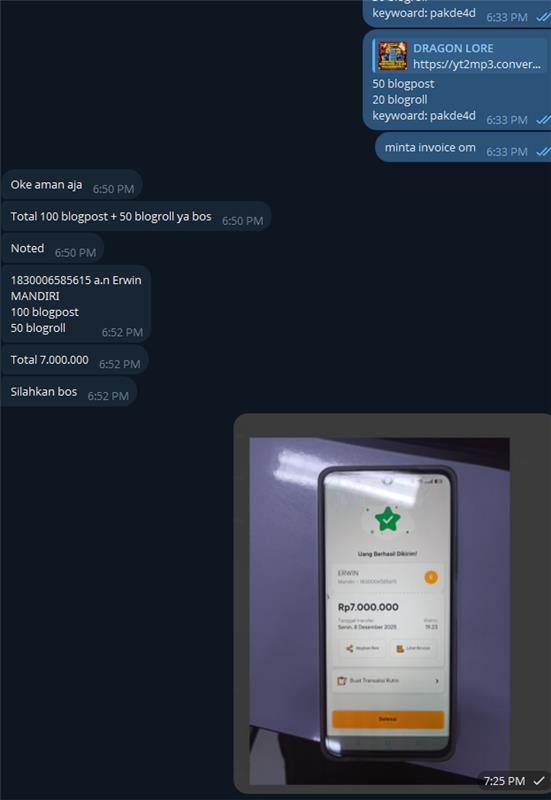Select the 'Total 7.000.000' message

pyautogui.click(x=74, y=360)
